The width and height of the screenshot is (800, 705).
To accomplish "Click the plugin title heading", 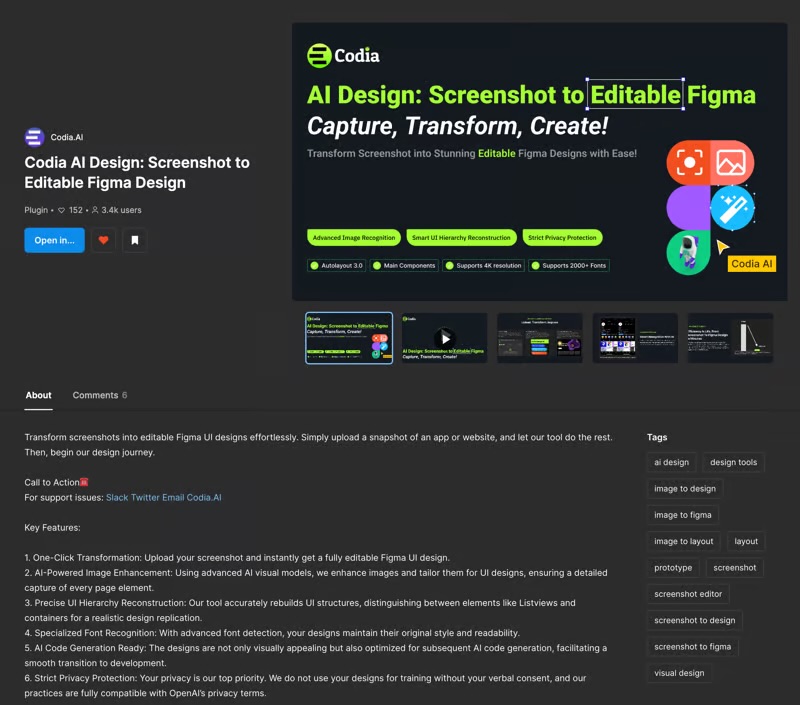I will pyautogui.click(x=137, y=172).
